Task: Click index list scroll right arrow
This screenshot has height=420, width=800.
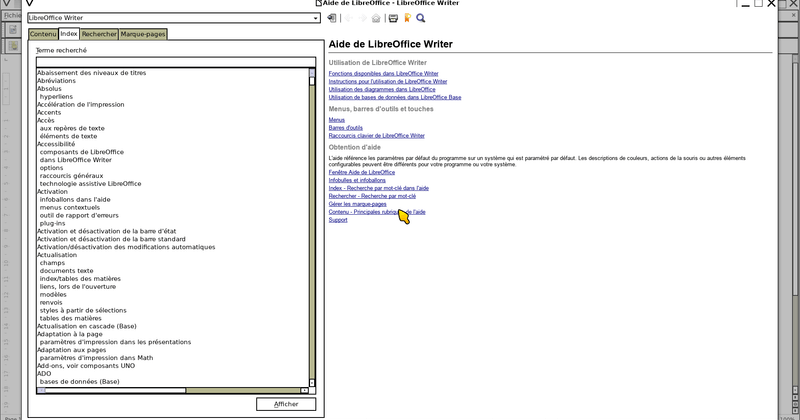Action: 305,390
